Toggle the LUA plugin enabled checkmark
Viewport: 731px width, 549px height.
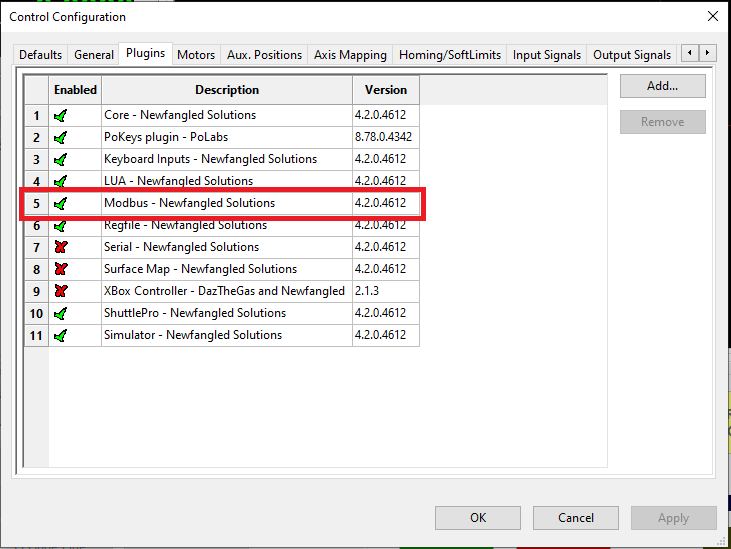61,181
